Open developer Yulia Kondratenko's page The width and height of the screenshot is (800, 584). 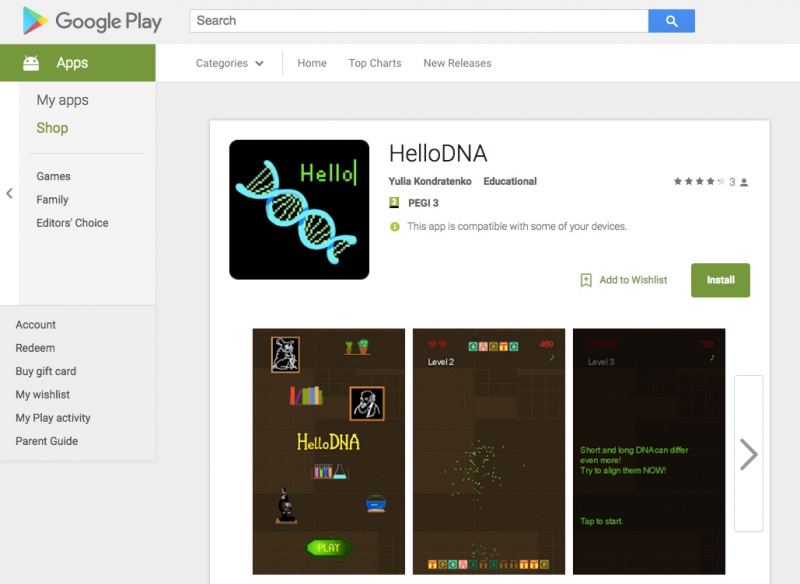click(x=430, y=181)
